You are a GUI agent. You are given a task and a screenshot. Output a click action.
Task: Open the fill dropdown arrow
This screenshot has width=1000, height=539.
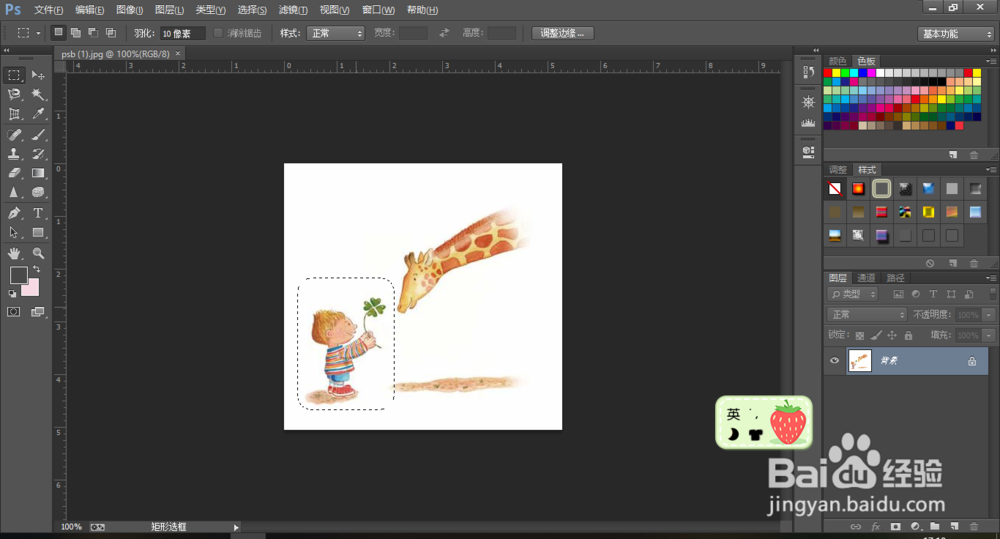(x=989, y=335)
